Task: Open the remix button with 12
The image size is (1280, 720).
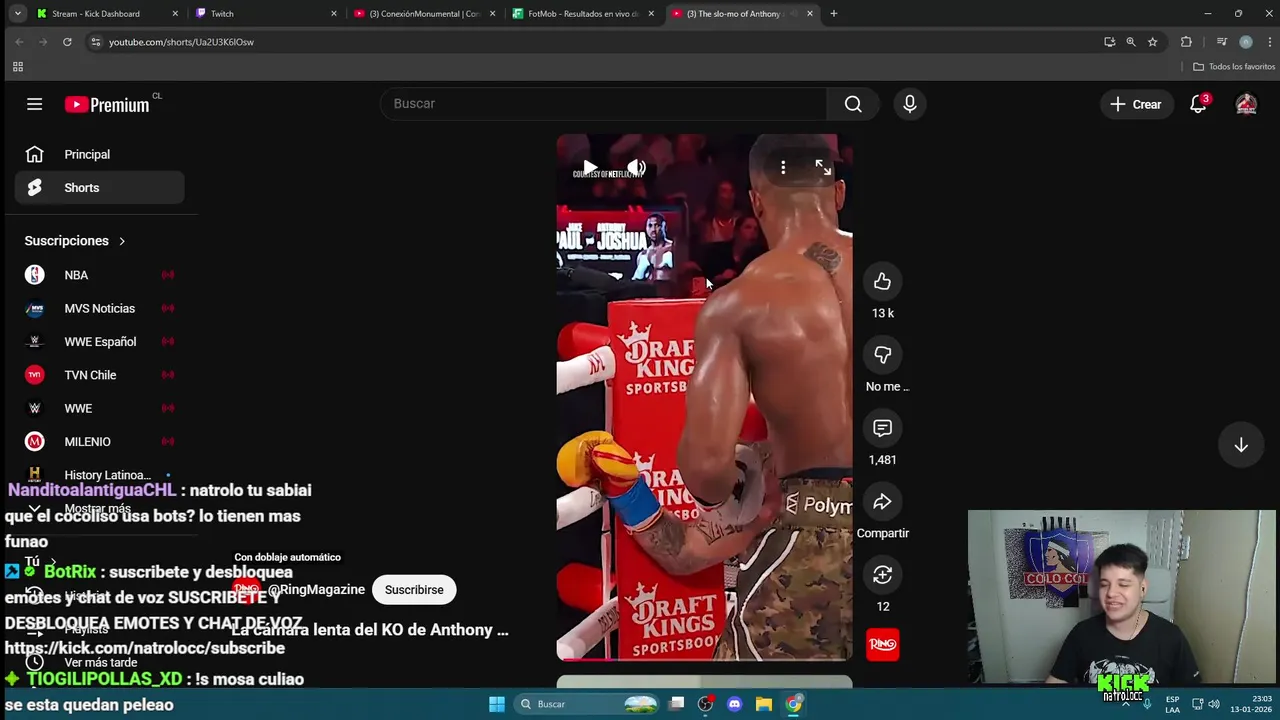Action: (882, 575)
